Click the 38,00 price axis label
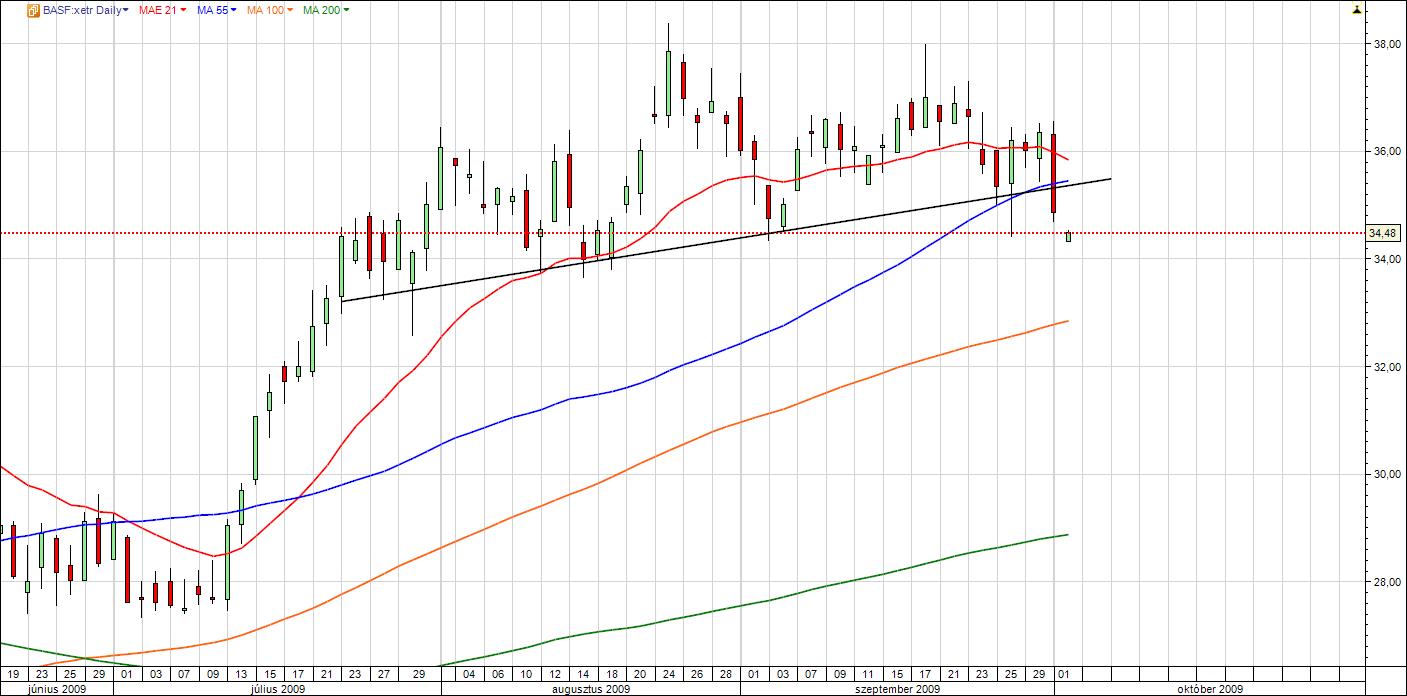The image size is (1407, 696). tap(1386, 44)
